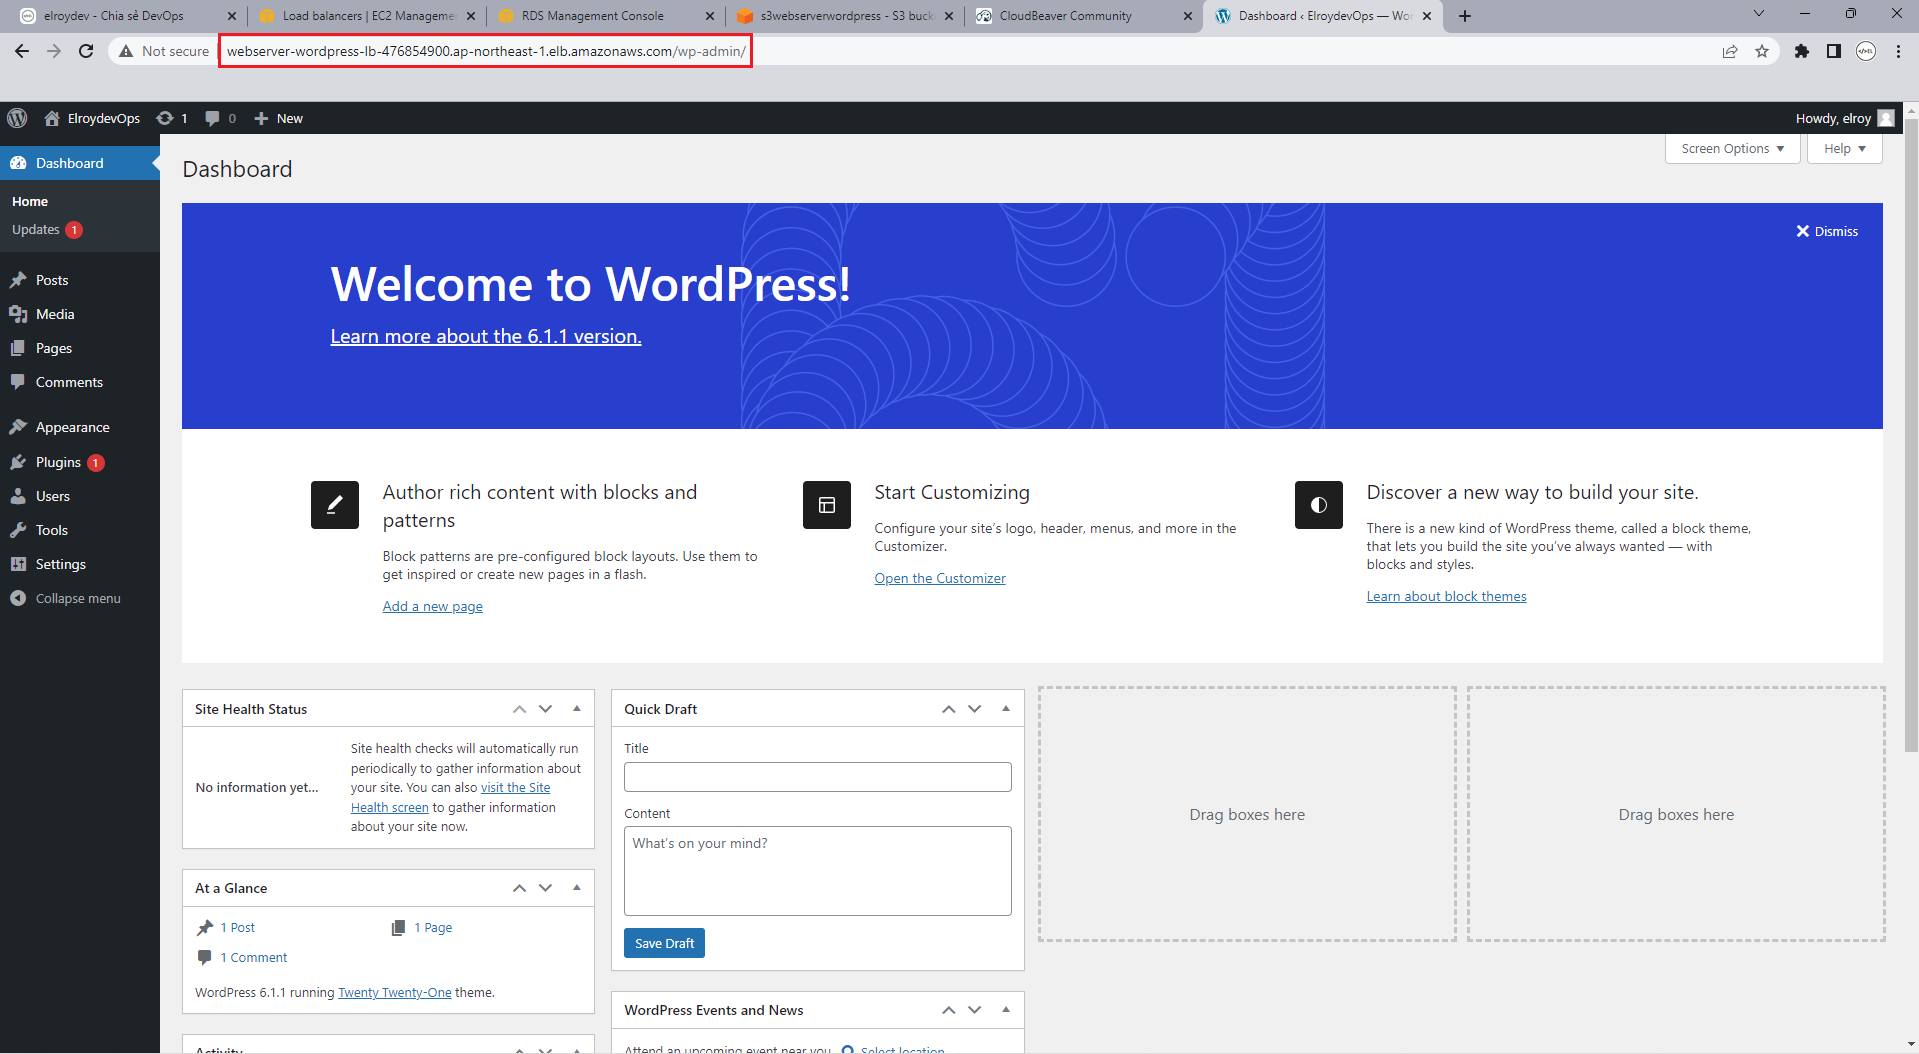1919x1054 pixels.
Task: Open the 1 Post link
Action: click(x=238, y=928)
